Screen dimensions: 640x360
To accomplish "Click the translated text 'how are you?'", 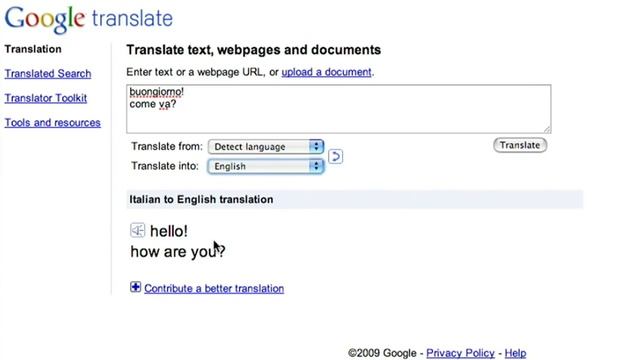I will click(178, 251).
